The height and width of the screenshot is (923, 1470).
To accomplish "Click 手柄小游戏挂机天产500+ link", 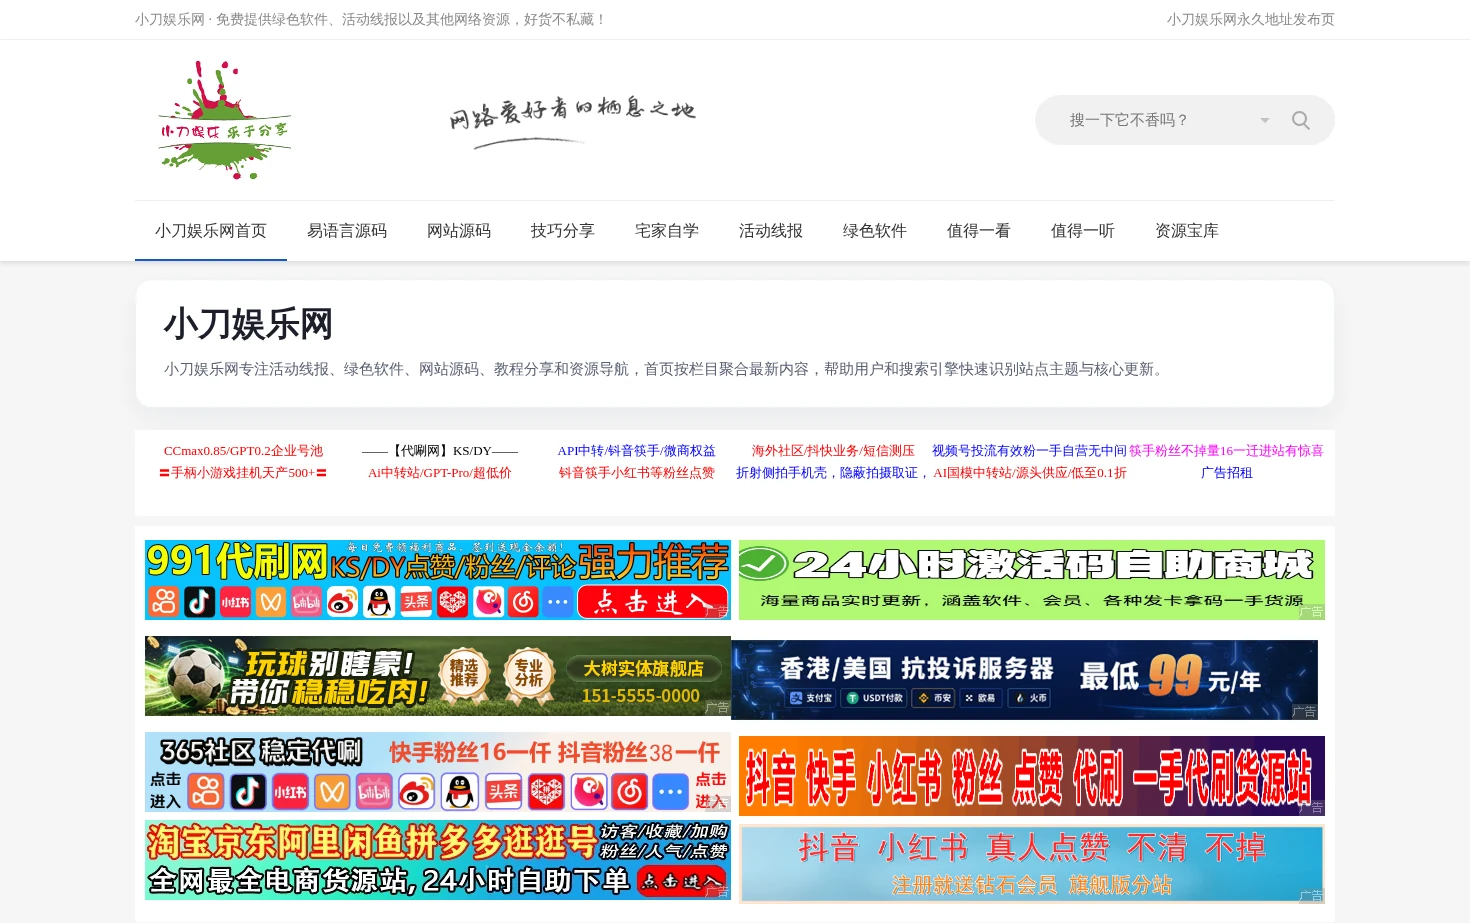I will click(243, 473).
